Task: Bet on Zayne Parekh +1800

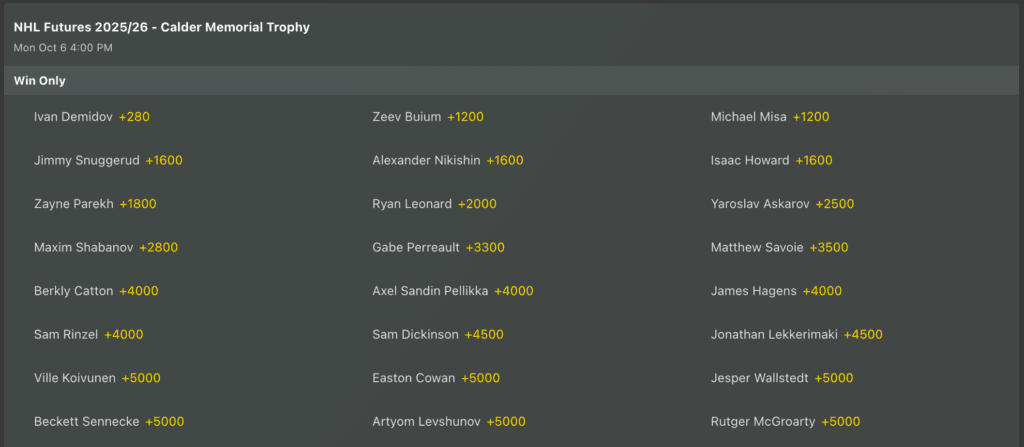Action: pyautogui.click(x=138, y=204)
